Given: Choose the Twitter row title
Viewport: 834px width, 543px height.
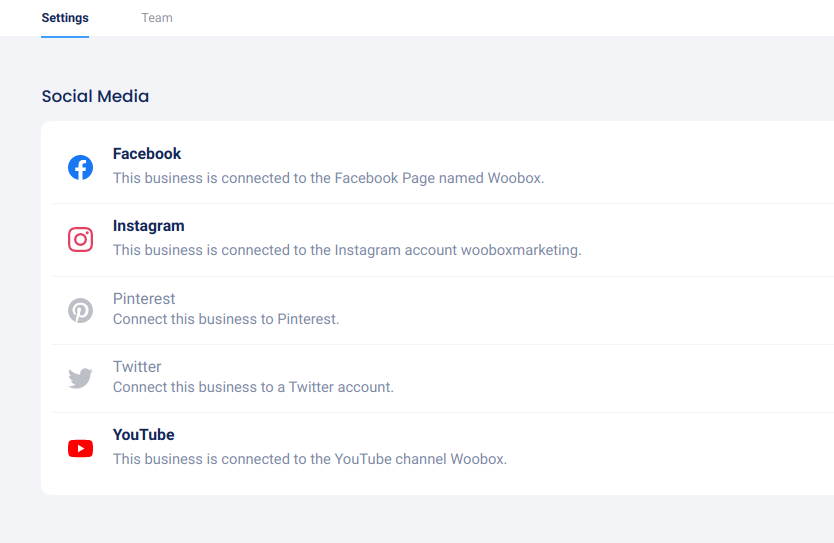Looking at the screenshot, I should (137, 367).
